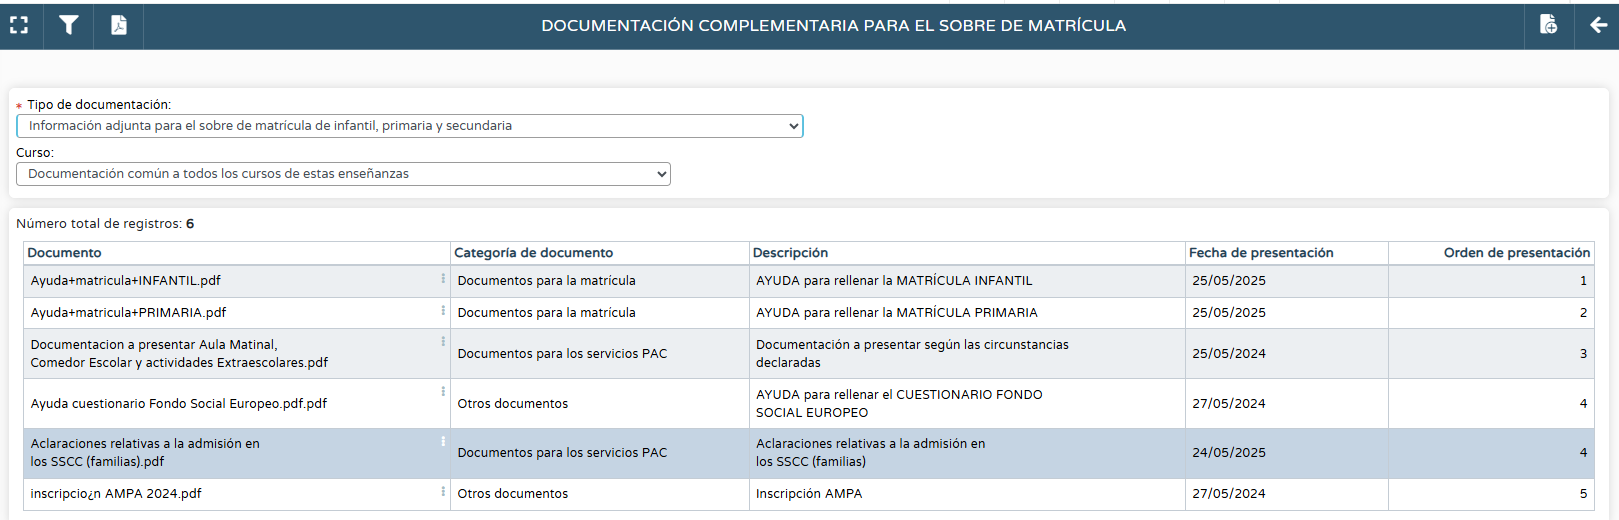This screenshot has height=520, width=1619.
Task: Go back with the arrow icon
Action: 1598,25
